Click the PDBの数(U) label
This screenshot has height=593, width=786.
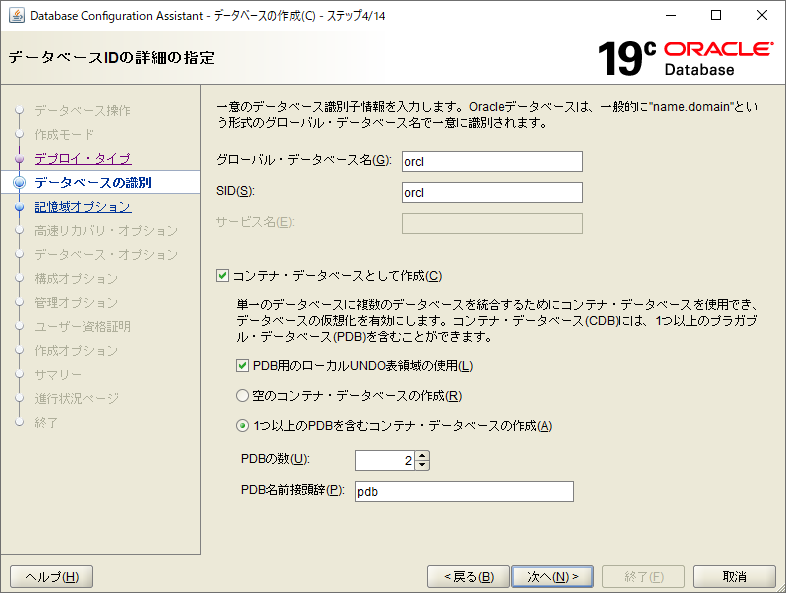coord(275,459)
